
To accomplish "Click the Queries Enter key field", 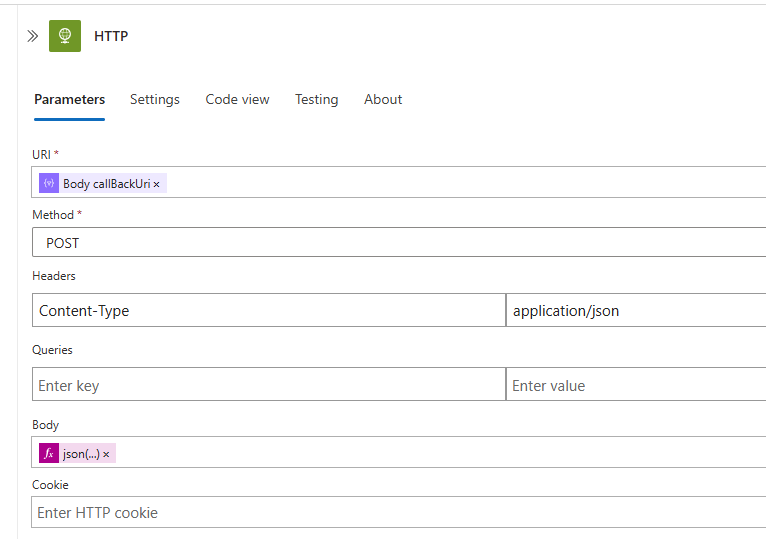I will click(268, 385).
